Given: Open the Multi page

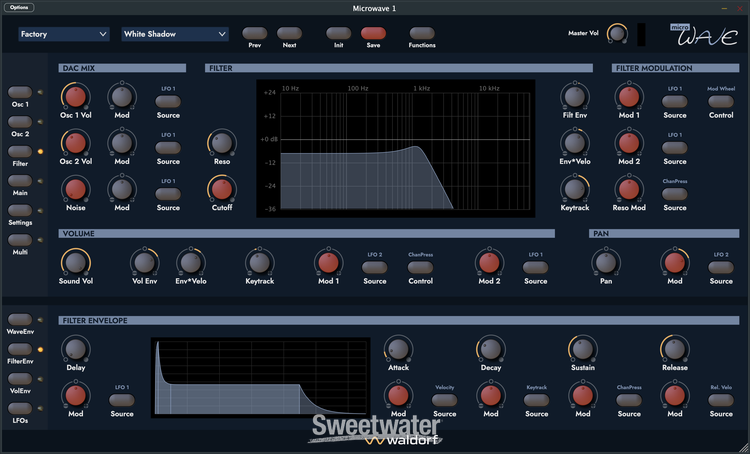Looking at the screenshot, I should [x=20, y=240].
